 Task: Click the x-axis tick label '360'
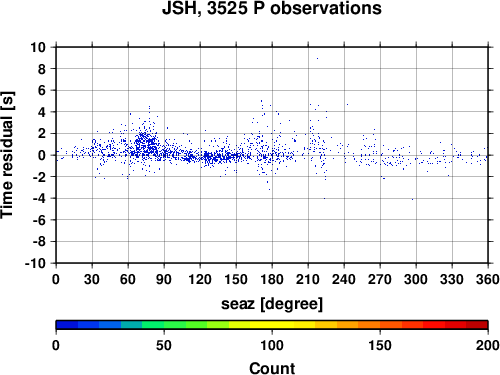(488, 279)
